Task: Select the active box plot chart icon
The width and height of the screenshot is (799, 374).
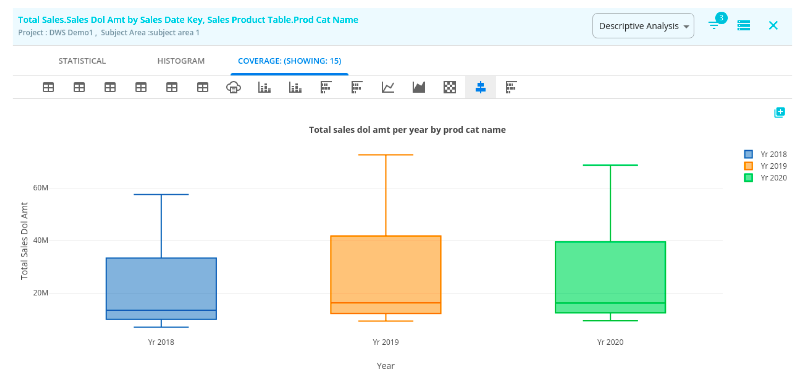Action: click(x=481, y=88)
